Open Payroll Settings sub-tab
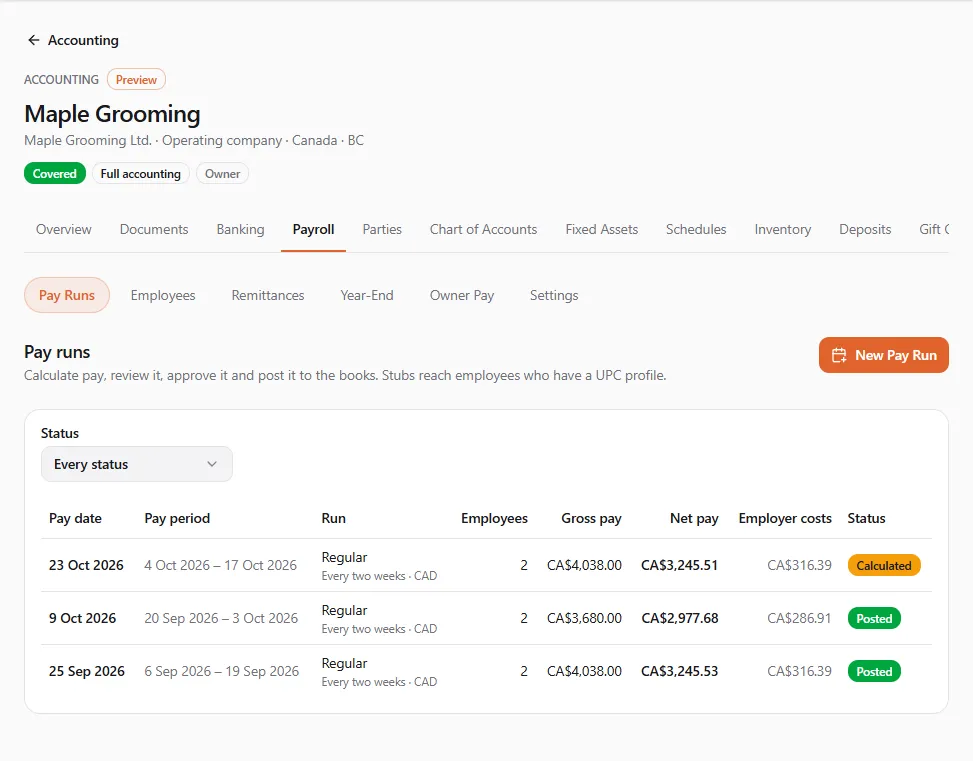The width and height of the screenshot is (973, 761). click(x=554, y=295)
